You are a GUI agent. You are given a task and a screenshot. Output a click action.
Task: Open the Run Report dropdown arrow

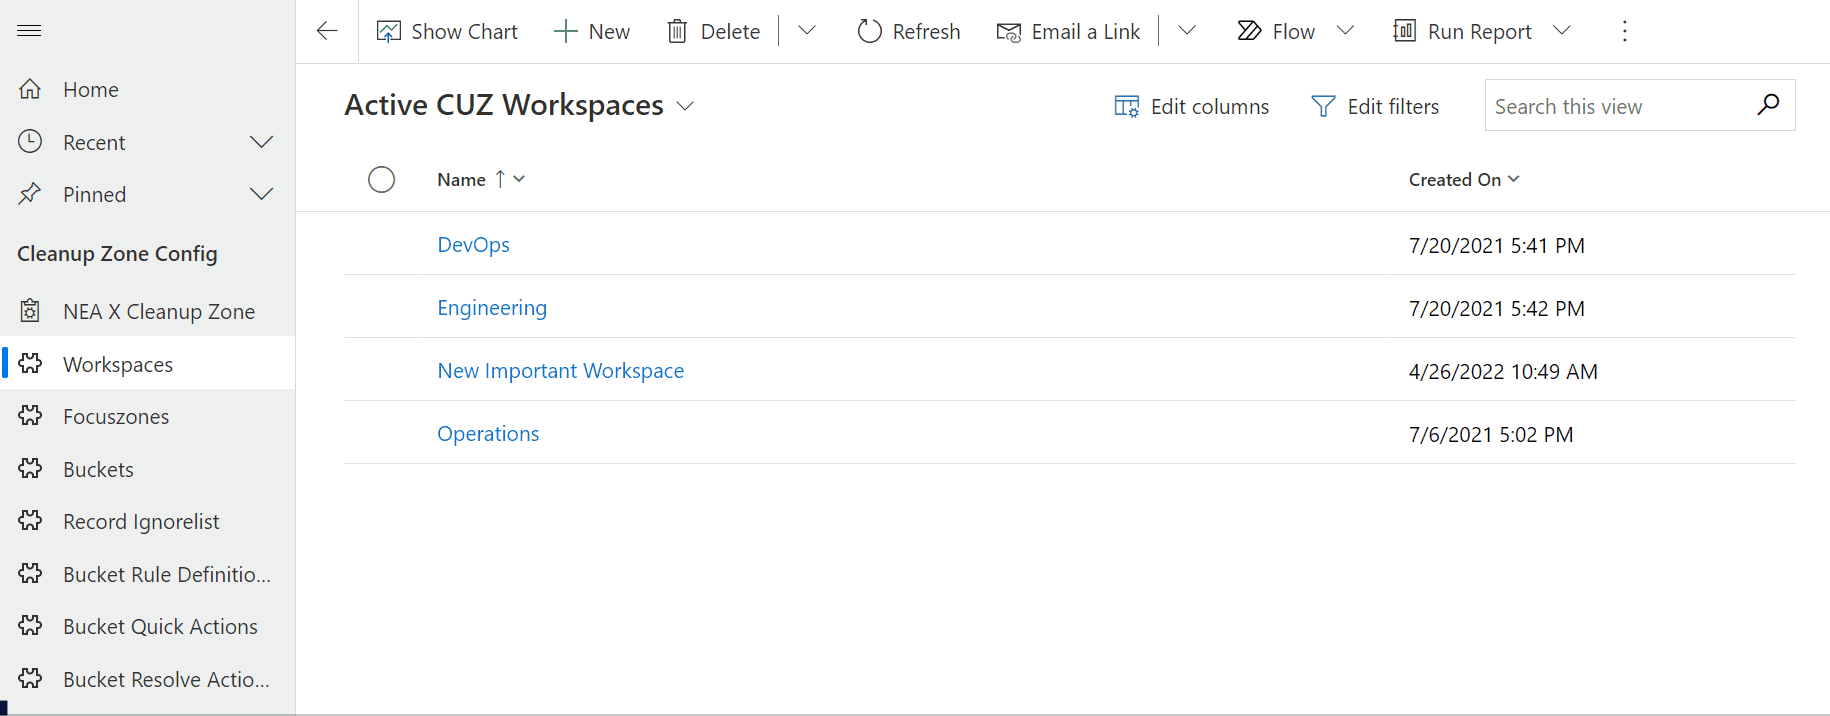[1562, 31]
